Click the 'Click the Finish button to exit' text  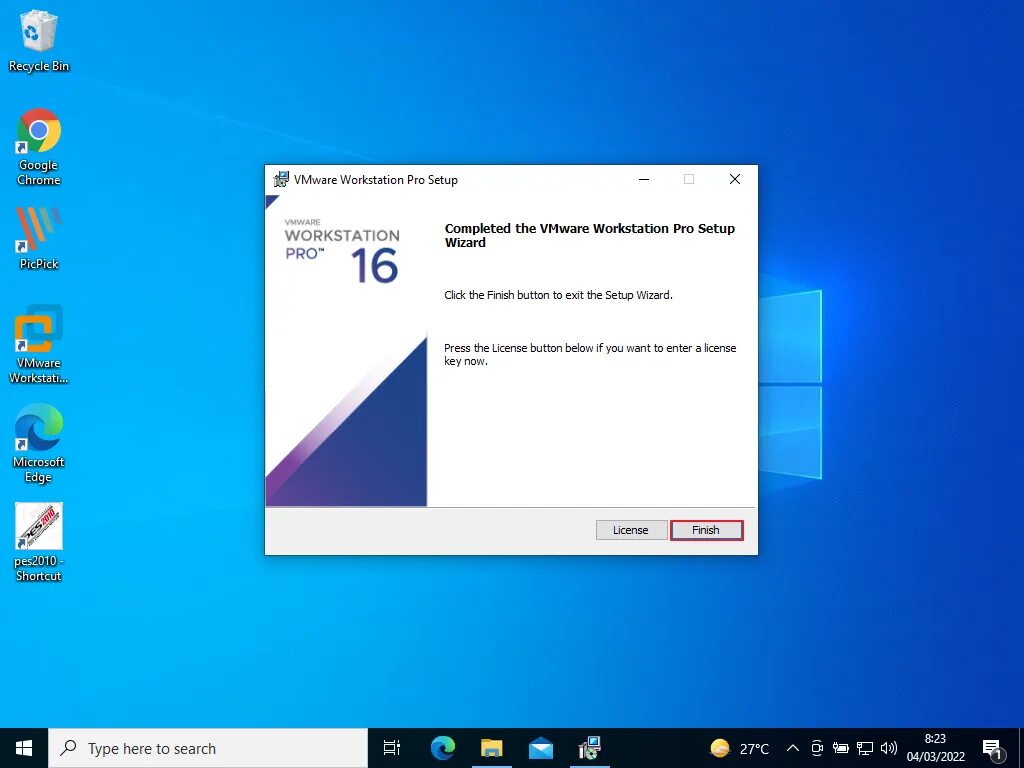(x=558, y=295)
